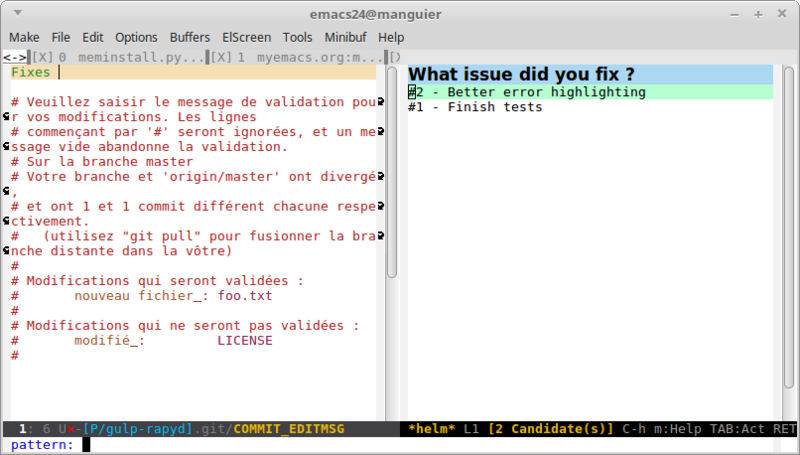This screenshot has height=455, width=800.
Task: Click 'TAB:Act' hint in helm mode line
Action: pos(737,429)
